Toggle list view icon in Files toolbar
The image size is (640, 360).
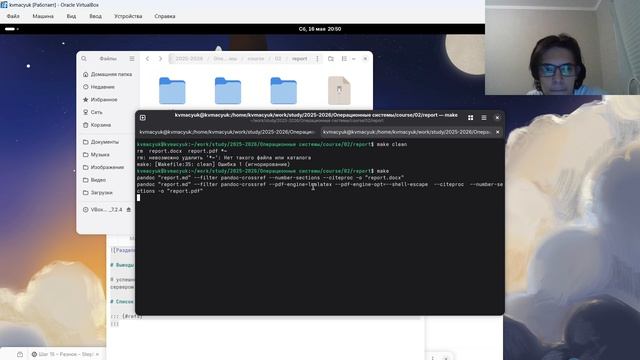click(344, 59)
